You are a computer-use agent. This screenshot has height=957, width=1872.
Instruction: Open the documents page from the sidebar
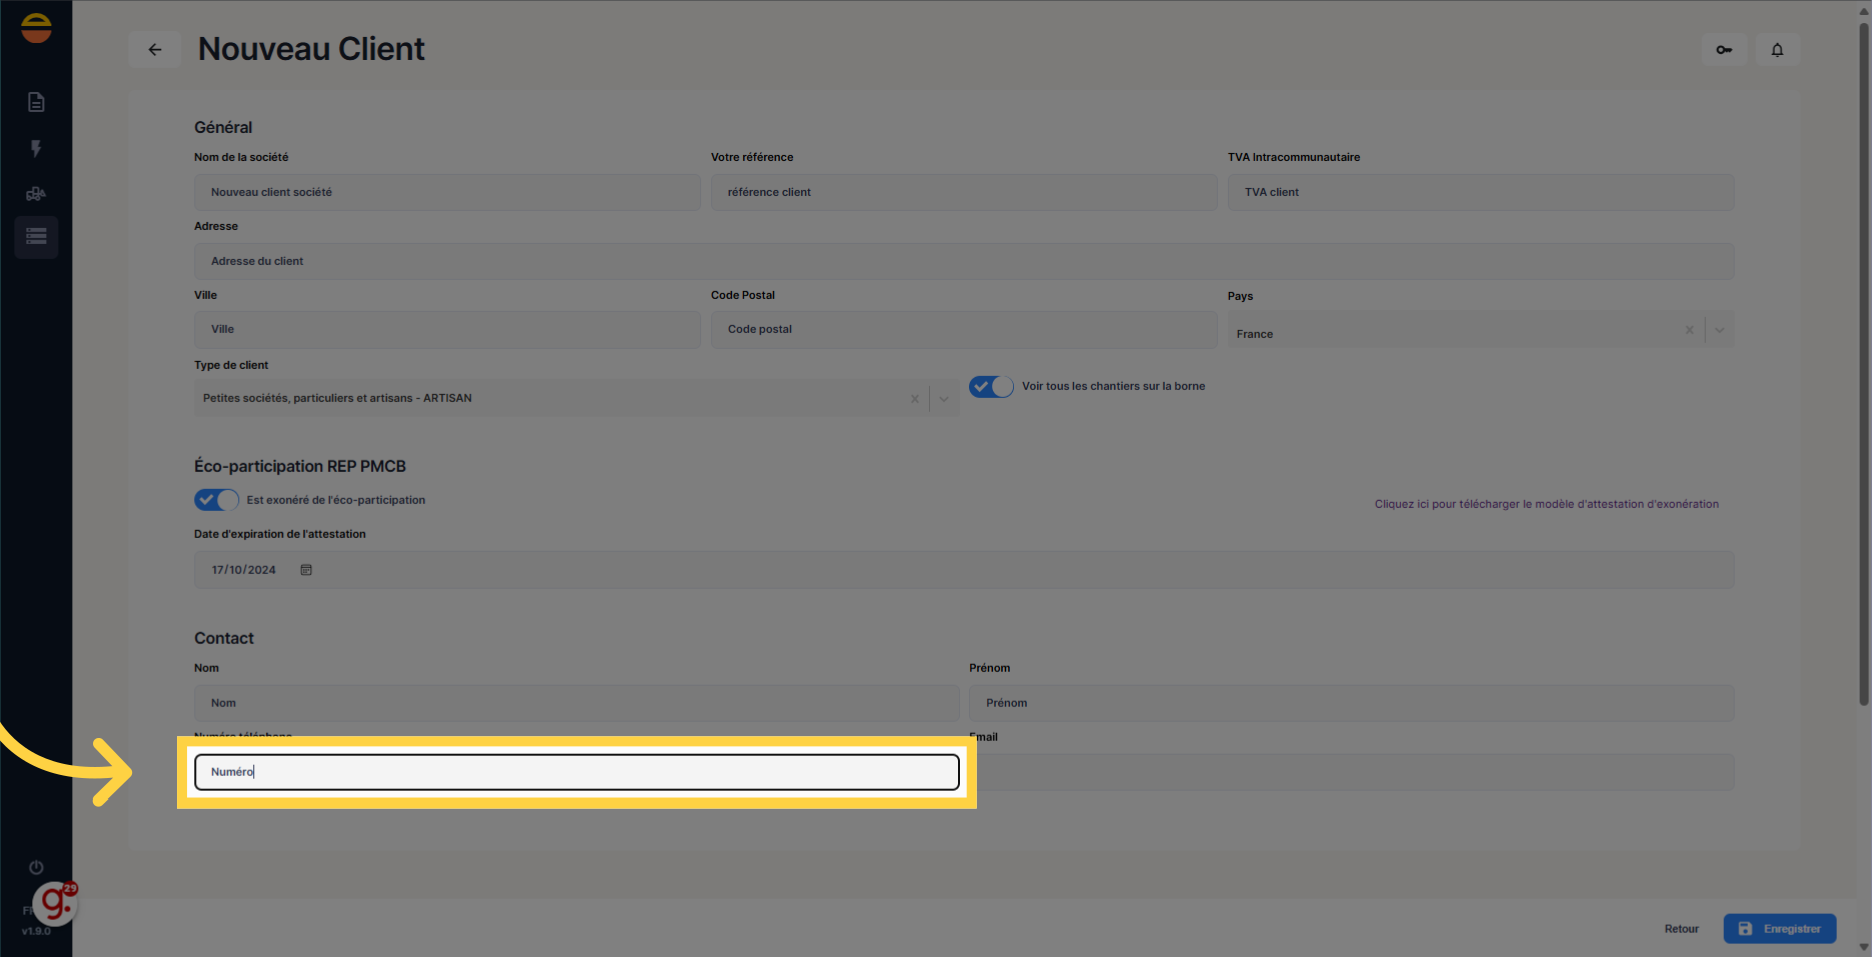coord(36,101)
